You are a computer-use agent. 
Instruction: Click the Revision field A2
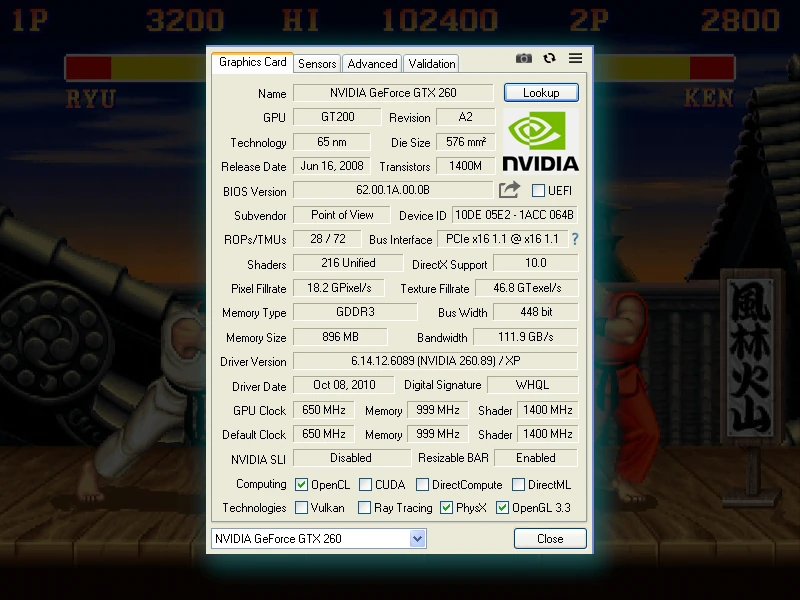pos(465,117)
